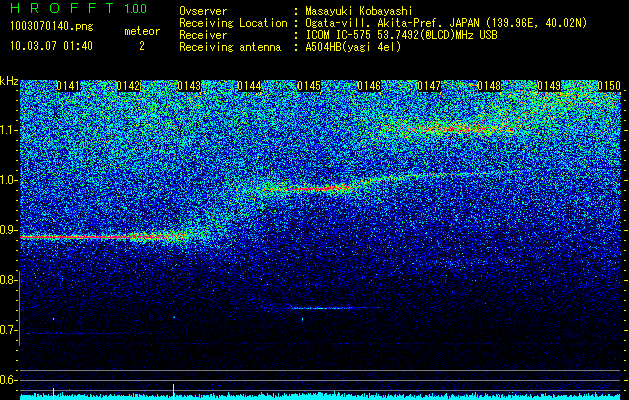Click the 1.1 kHz axis label
Viewport: 629px width, 400px height.
(8, 130)
